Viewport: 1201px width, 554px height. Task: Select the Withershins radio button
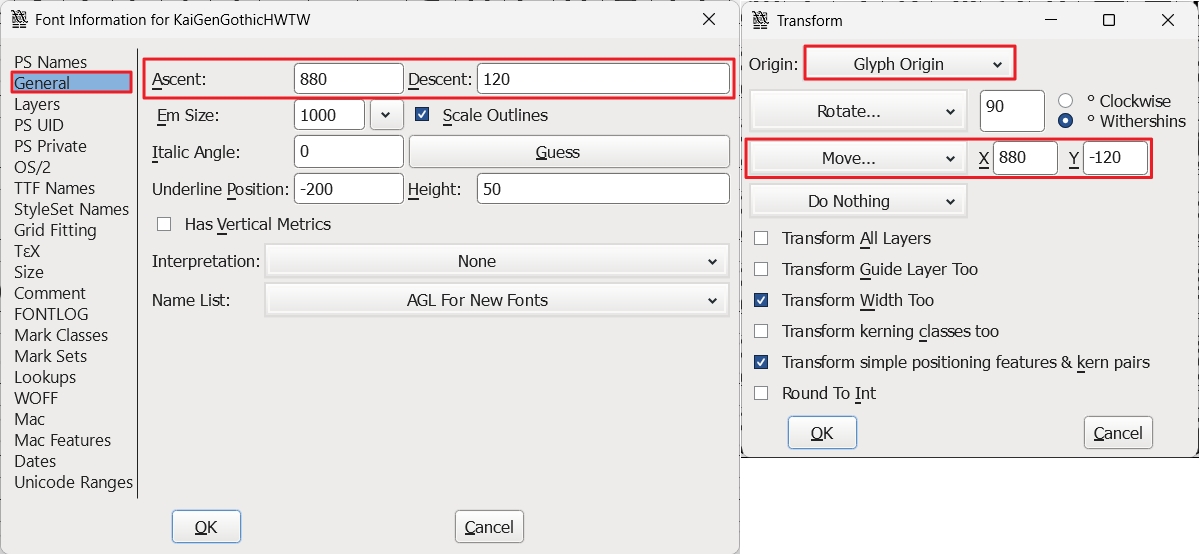[1065, 120]
